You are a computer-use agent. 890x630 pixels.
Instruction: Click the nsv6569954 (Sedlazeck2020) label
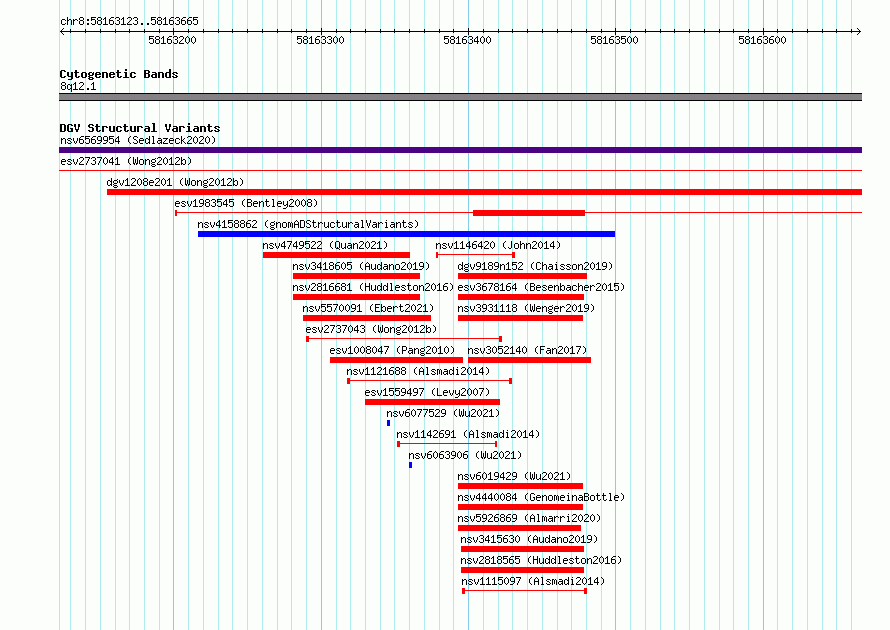138,140
